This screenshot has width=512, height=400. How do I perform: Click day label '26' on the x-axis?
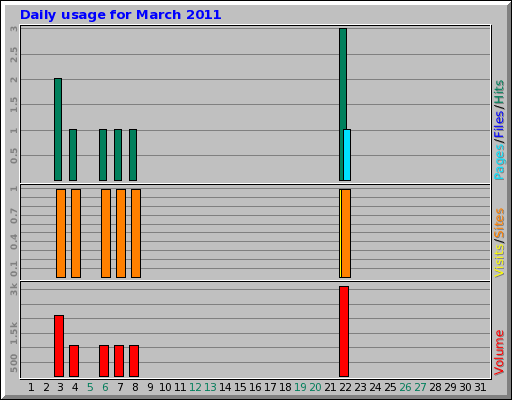(x=405, y=387)
